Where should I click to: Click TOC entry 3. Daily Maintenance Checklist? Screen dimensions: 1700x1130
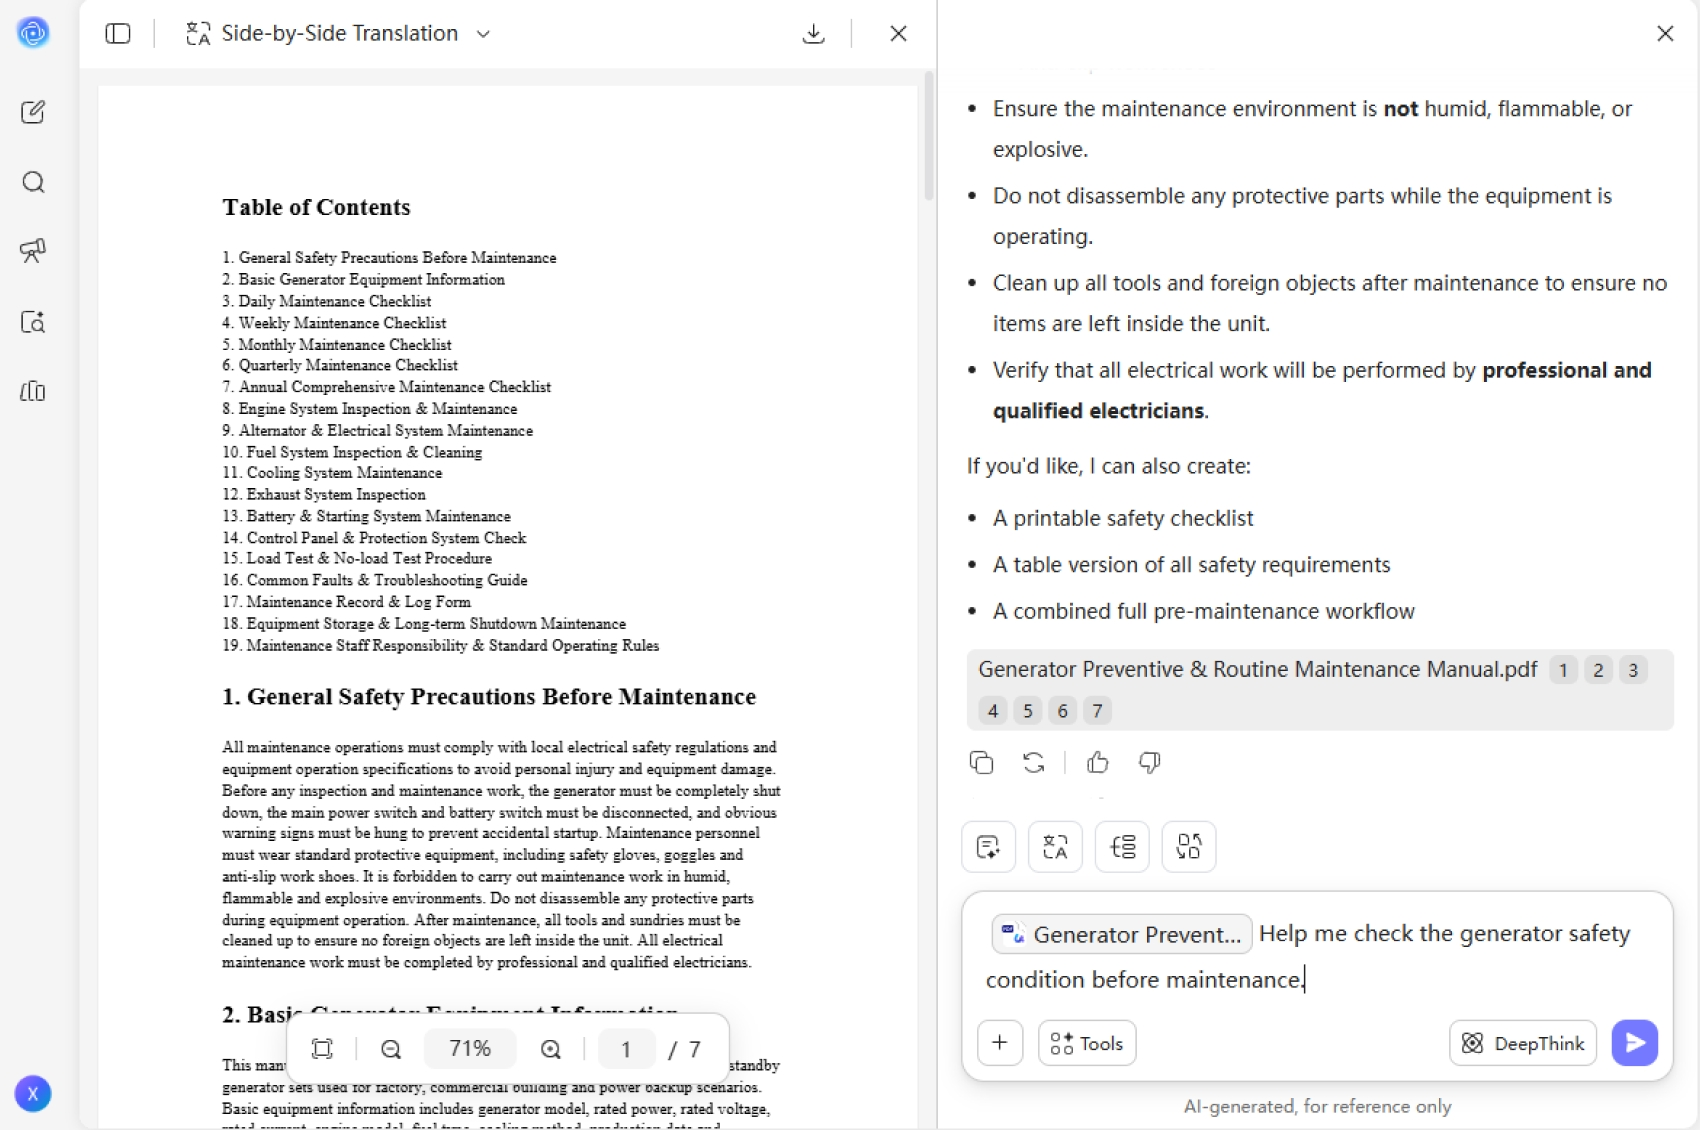click(x=327, y=301)
